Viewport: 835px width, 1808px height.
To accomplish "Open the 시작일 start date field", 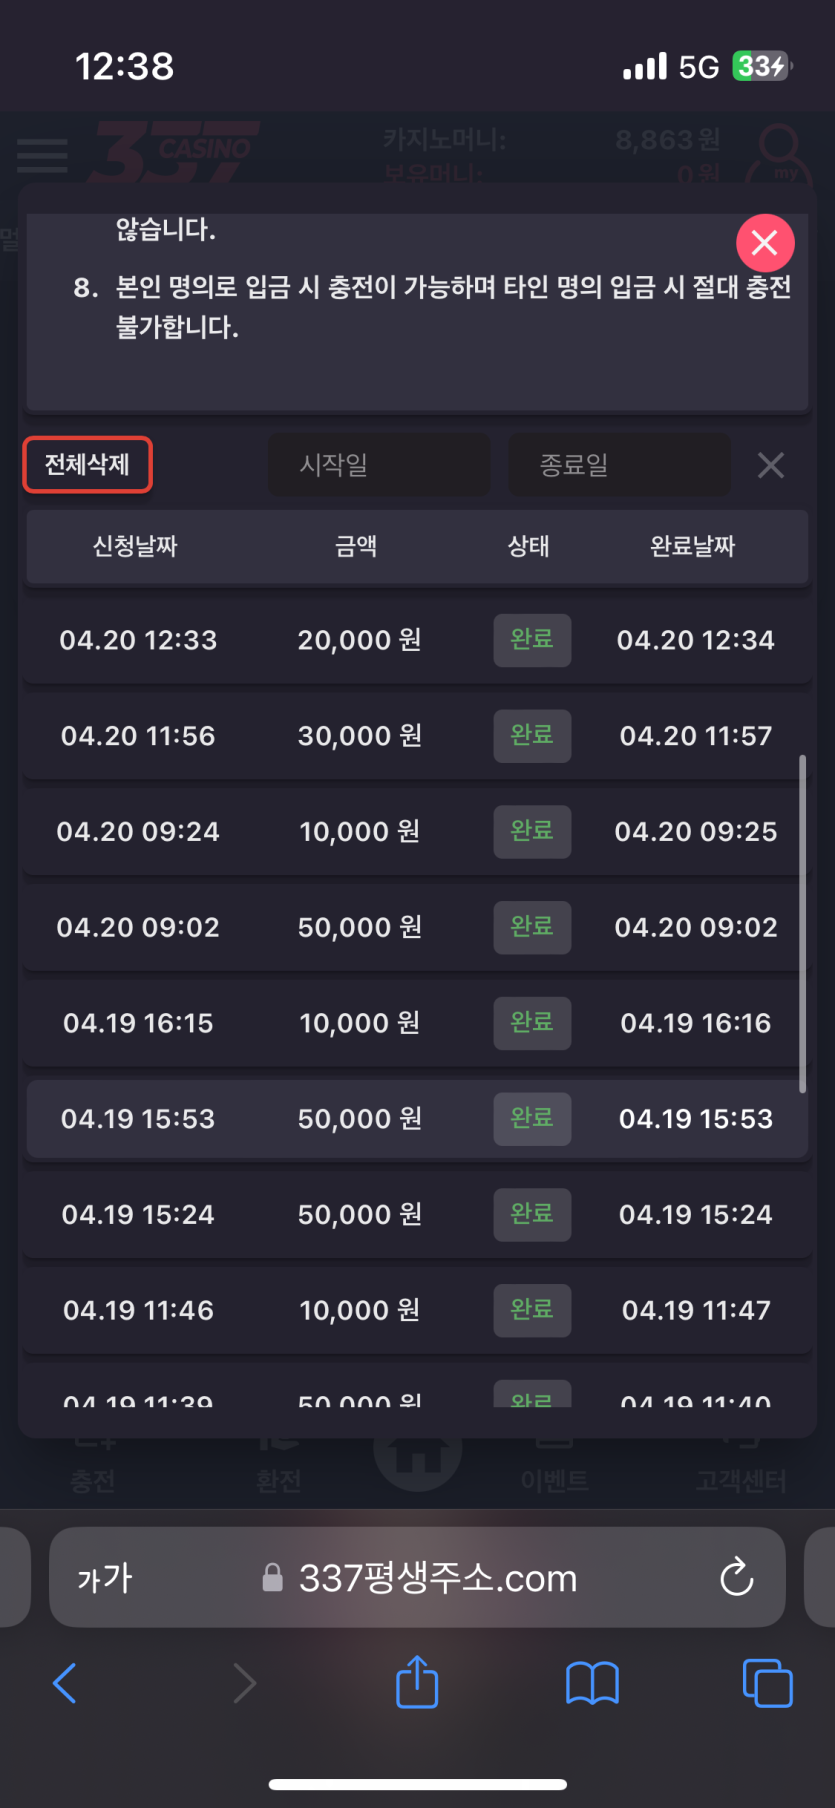I will click(x=379, y=464).
